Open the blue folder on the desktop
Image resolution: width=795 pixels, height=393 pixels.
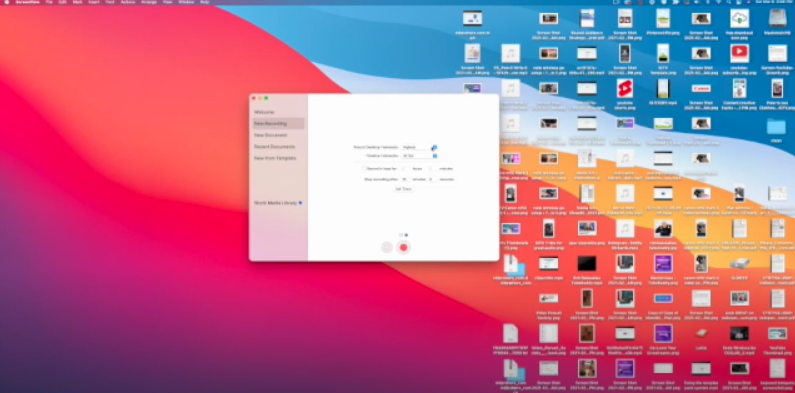click(776, 126)
